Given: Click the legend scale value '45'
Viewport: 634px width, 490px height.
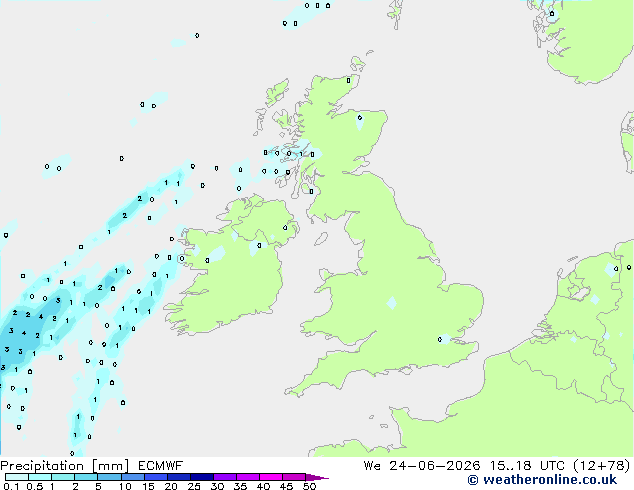Looking at the screenshot, I should (x=286, y=486).
